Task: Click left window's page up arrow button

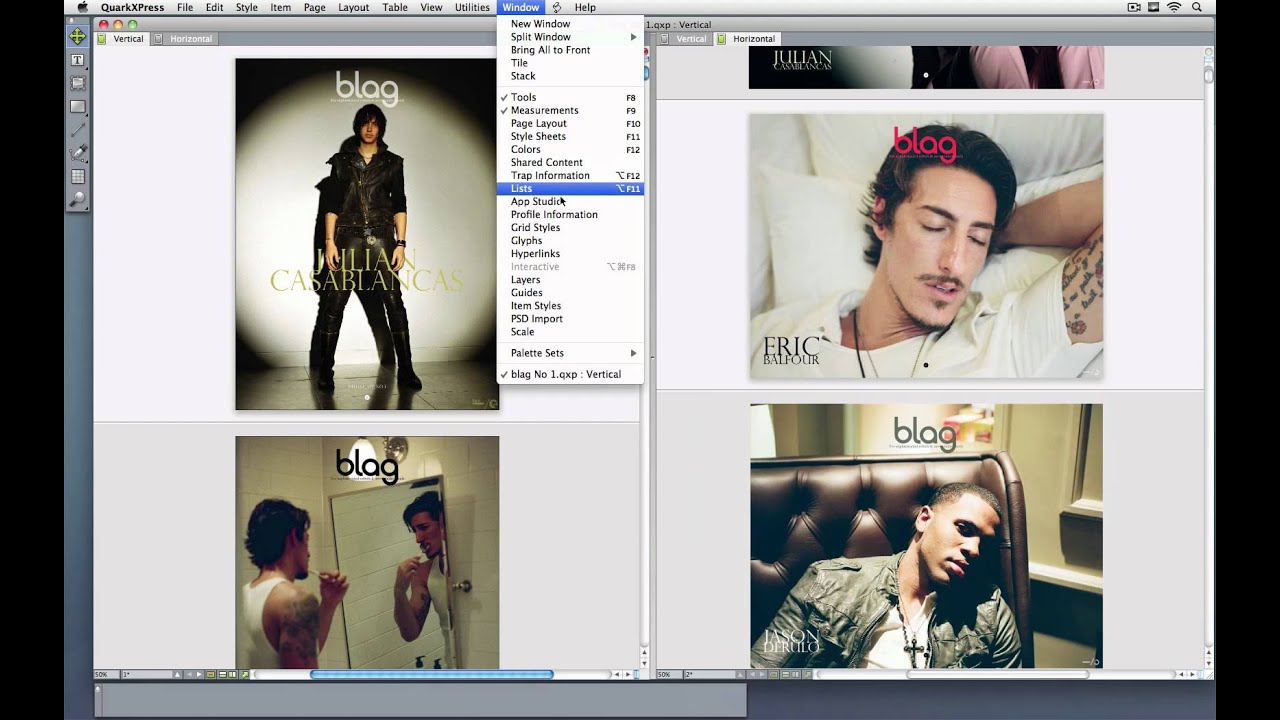Action: pos(178,674)
